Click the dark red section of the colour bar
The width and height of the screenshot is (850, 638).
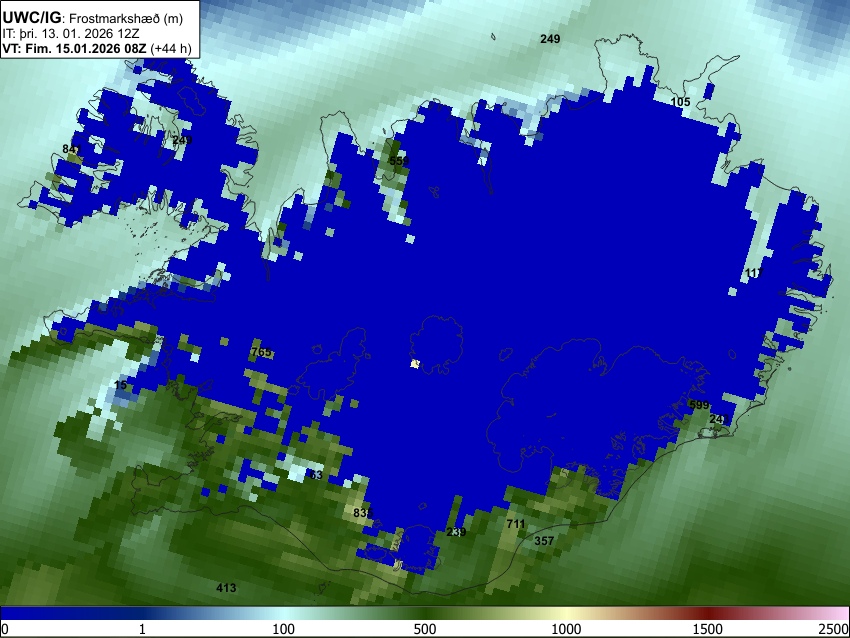point(707,613)
